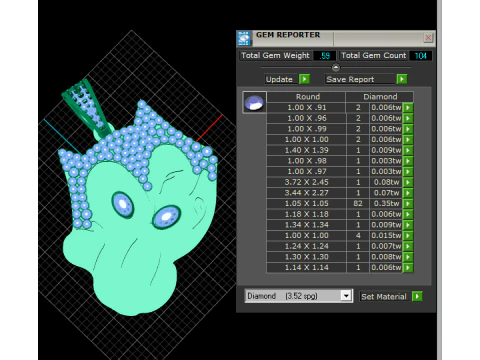
Task: Click green arrow for 1.00 X .96 row
Action: 408,118
